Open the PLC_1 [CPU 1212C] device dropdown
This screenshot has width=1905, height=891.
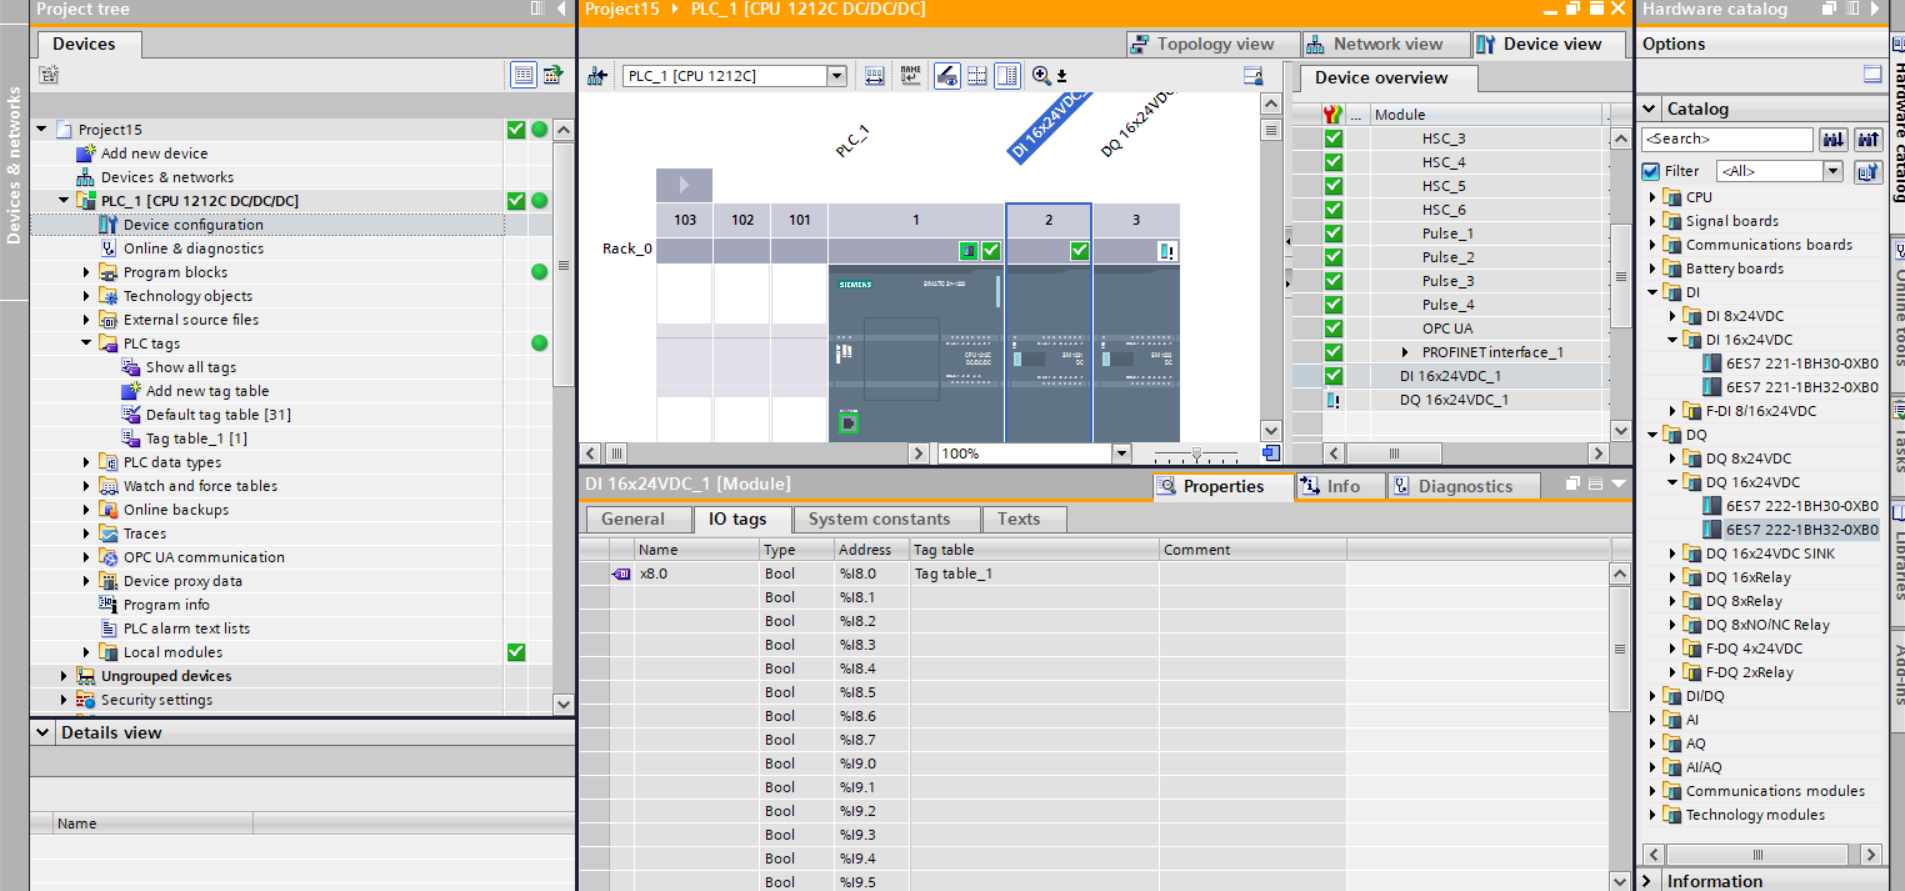[x=837, y=76]
